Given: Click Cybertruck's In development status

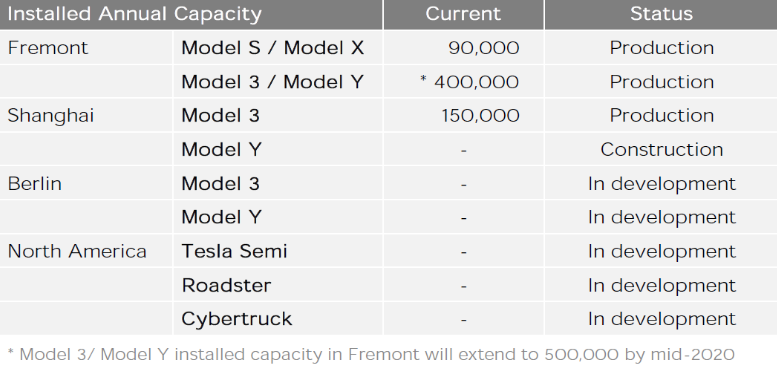Looking at the screenshot, I should [662, 319].
